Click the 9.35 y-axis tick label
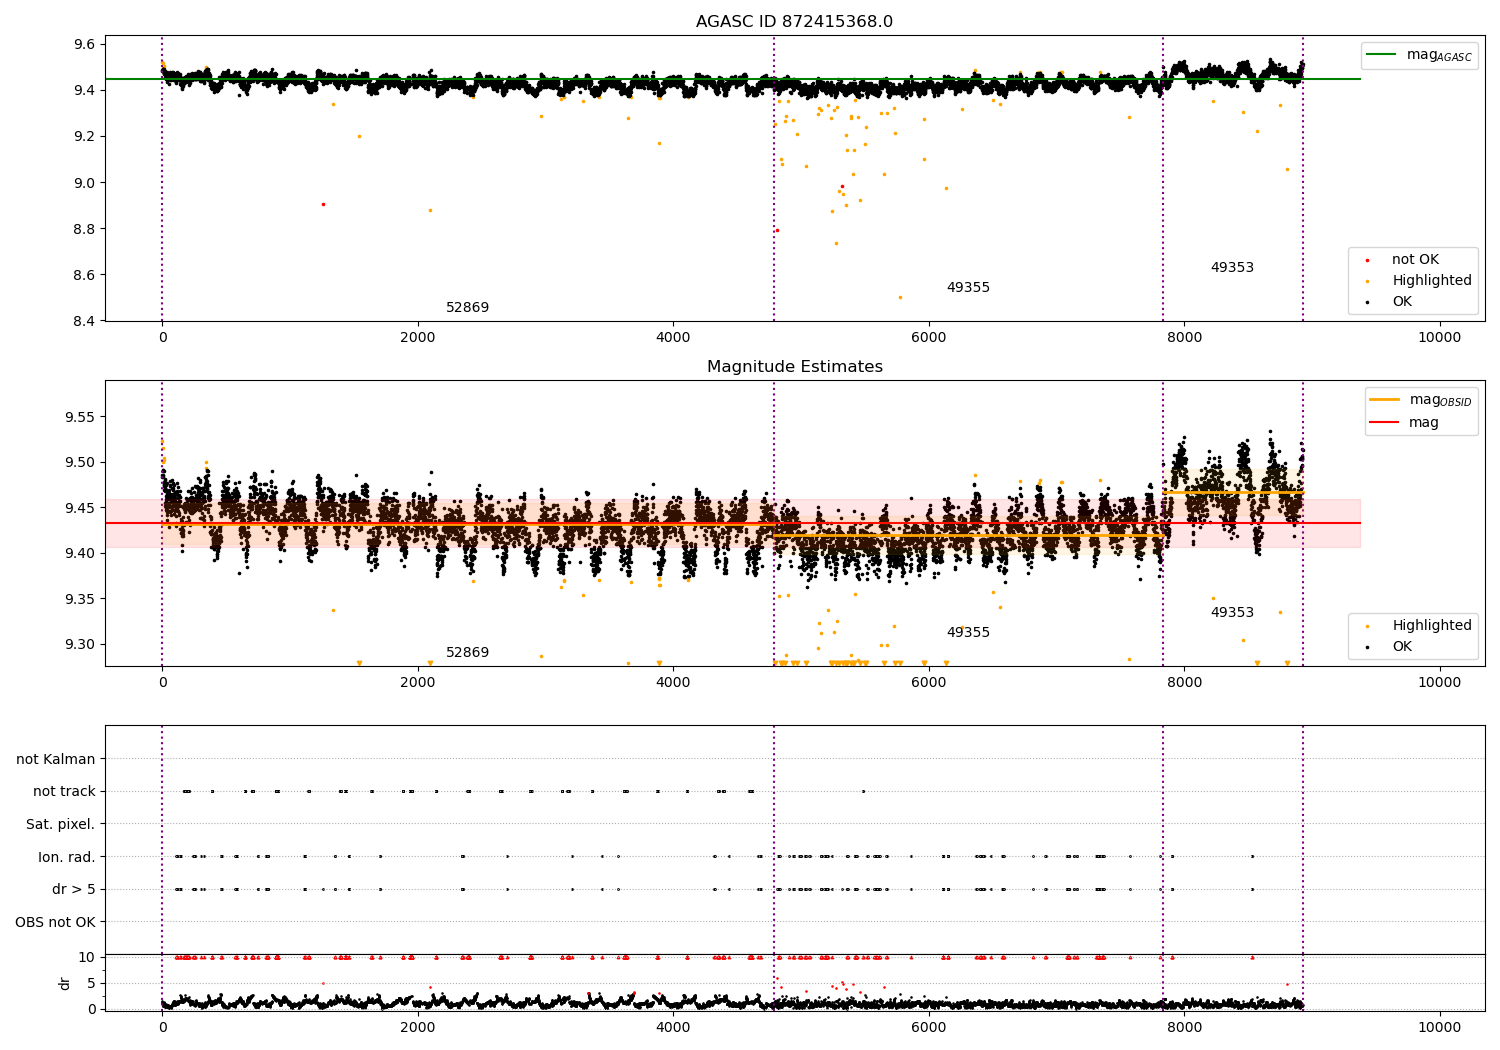This screenshot has height=1050, width=1500. click(80, 599)
